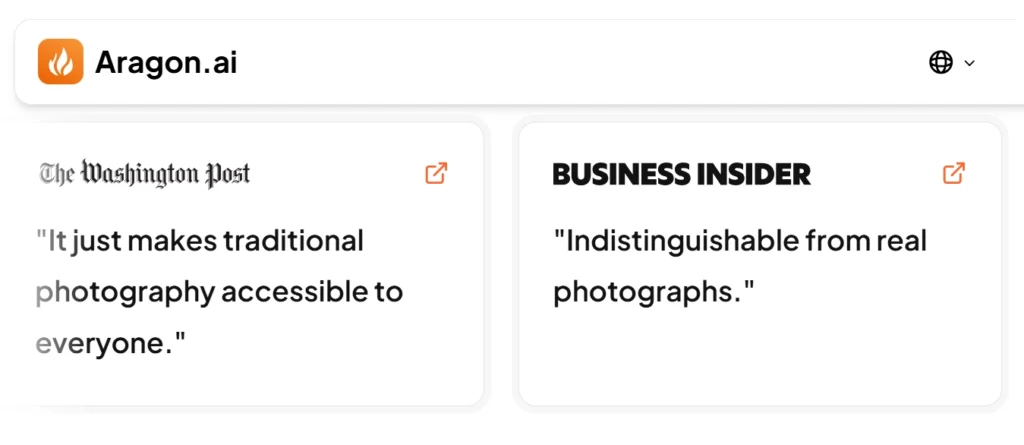
Task: Click the Aragon.ai brand name text
Action: pos(166,63)
